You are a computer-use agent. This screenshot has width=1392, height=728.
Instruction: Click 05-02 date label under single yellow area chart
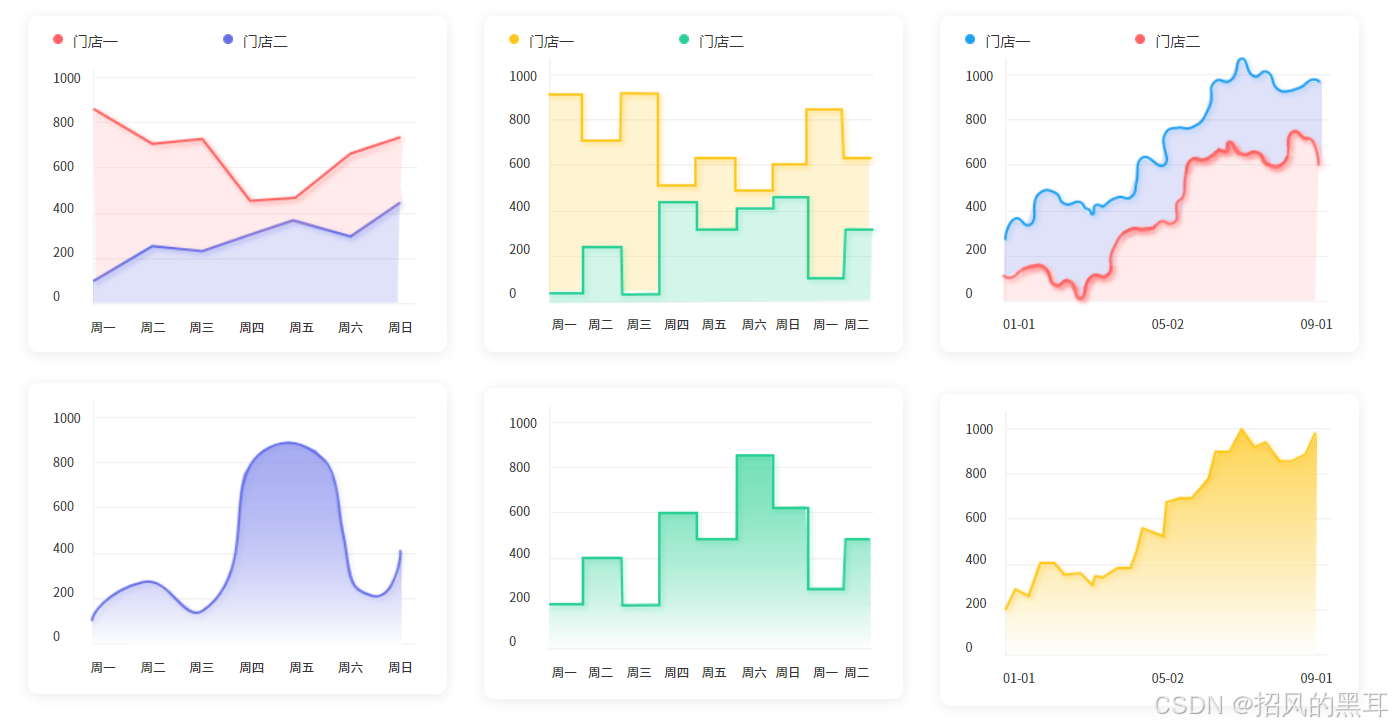1167,678
